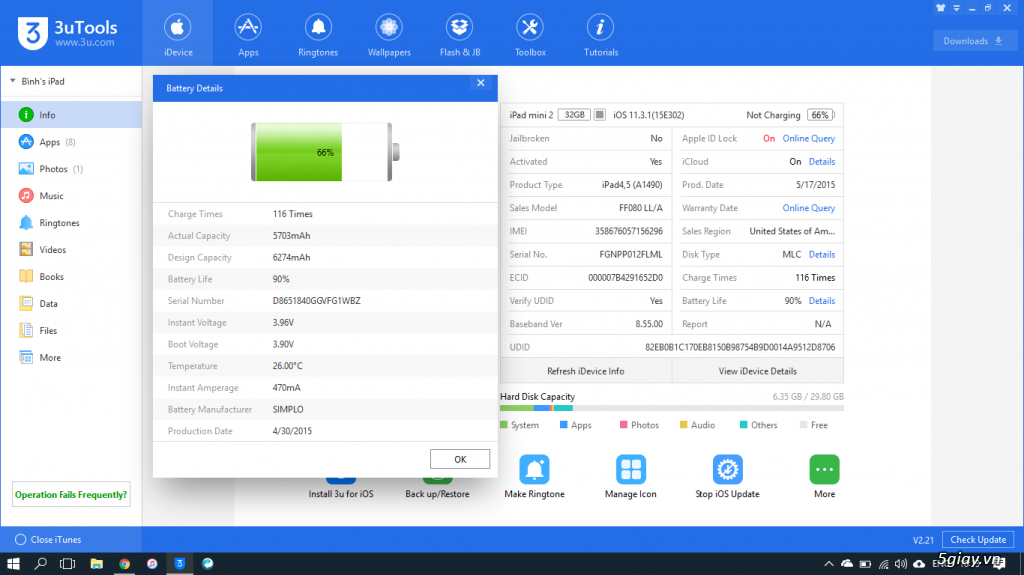Select Apps (8) in the sidebar
Viewport: 1024px width, 575px height.
[x=71, y=142]
